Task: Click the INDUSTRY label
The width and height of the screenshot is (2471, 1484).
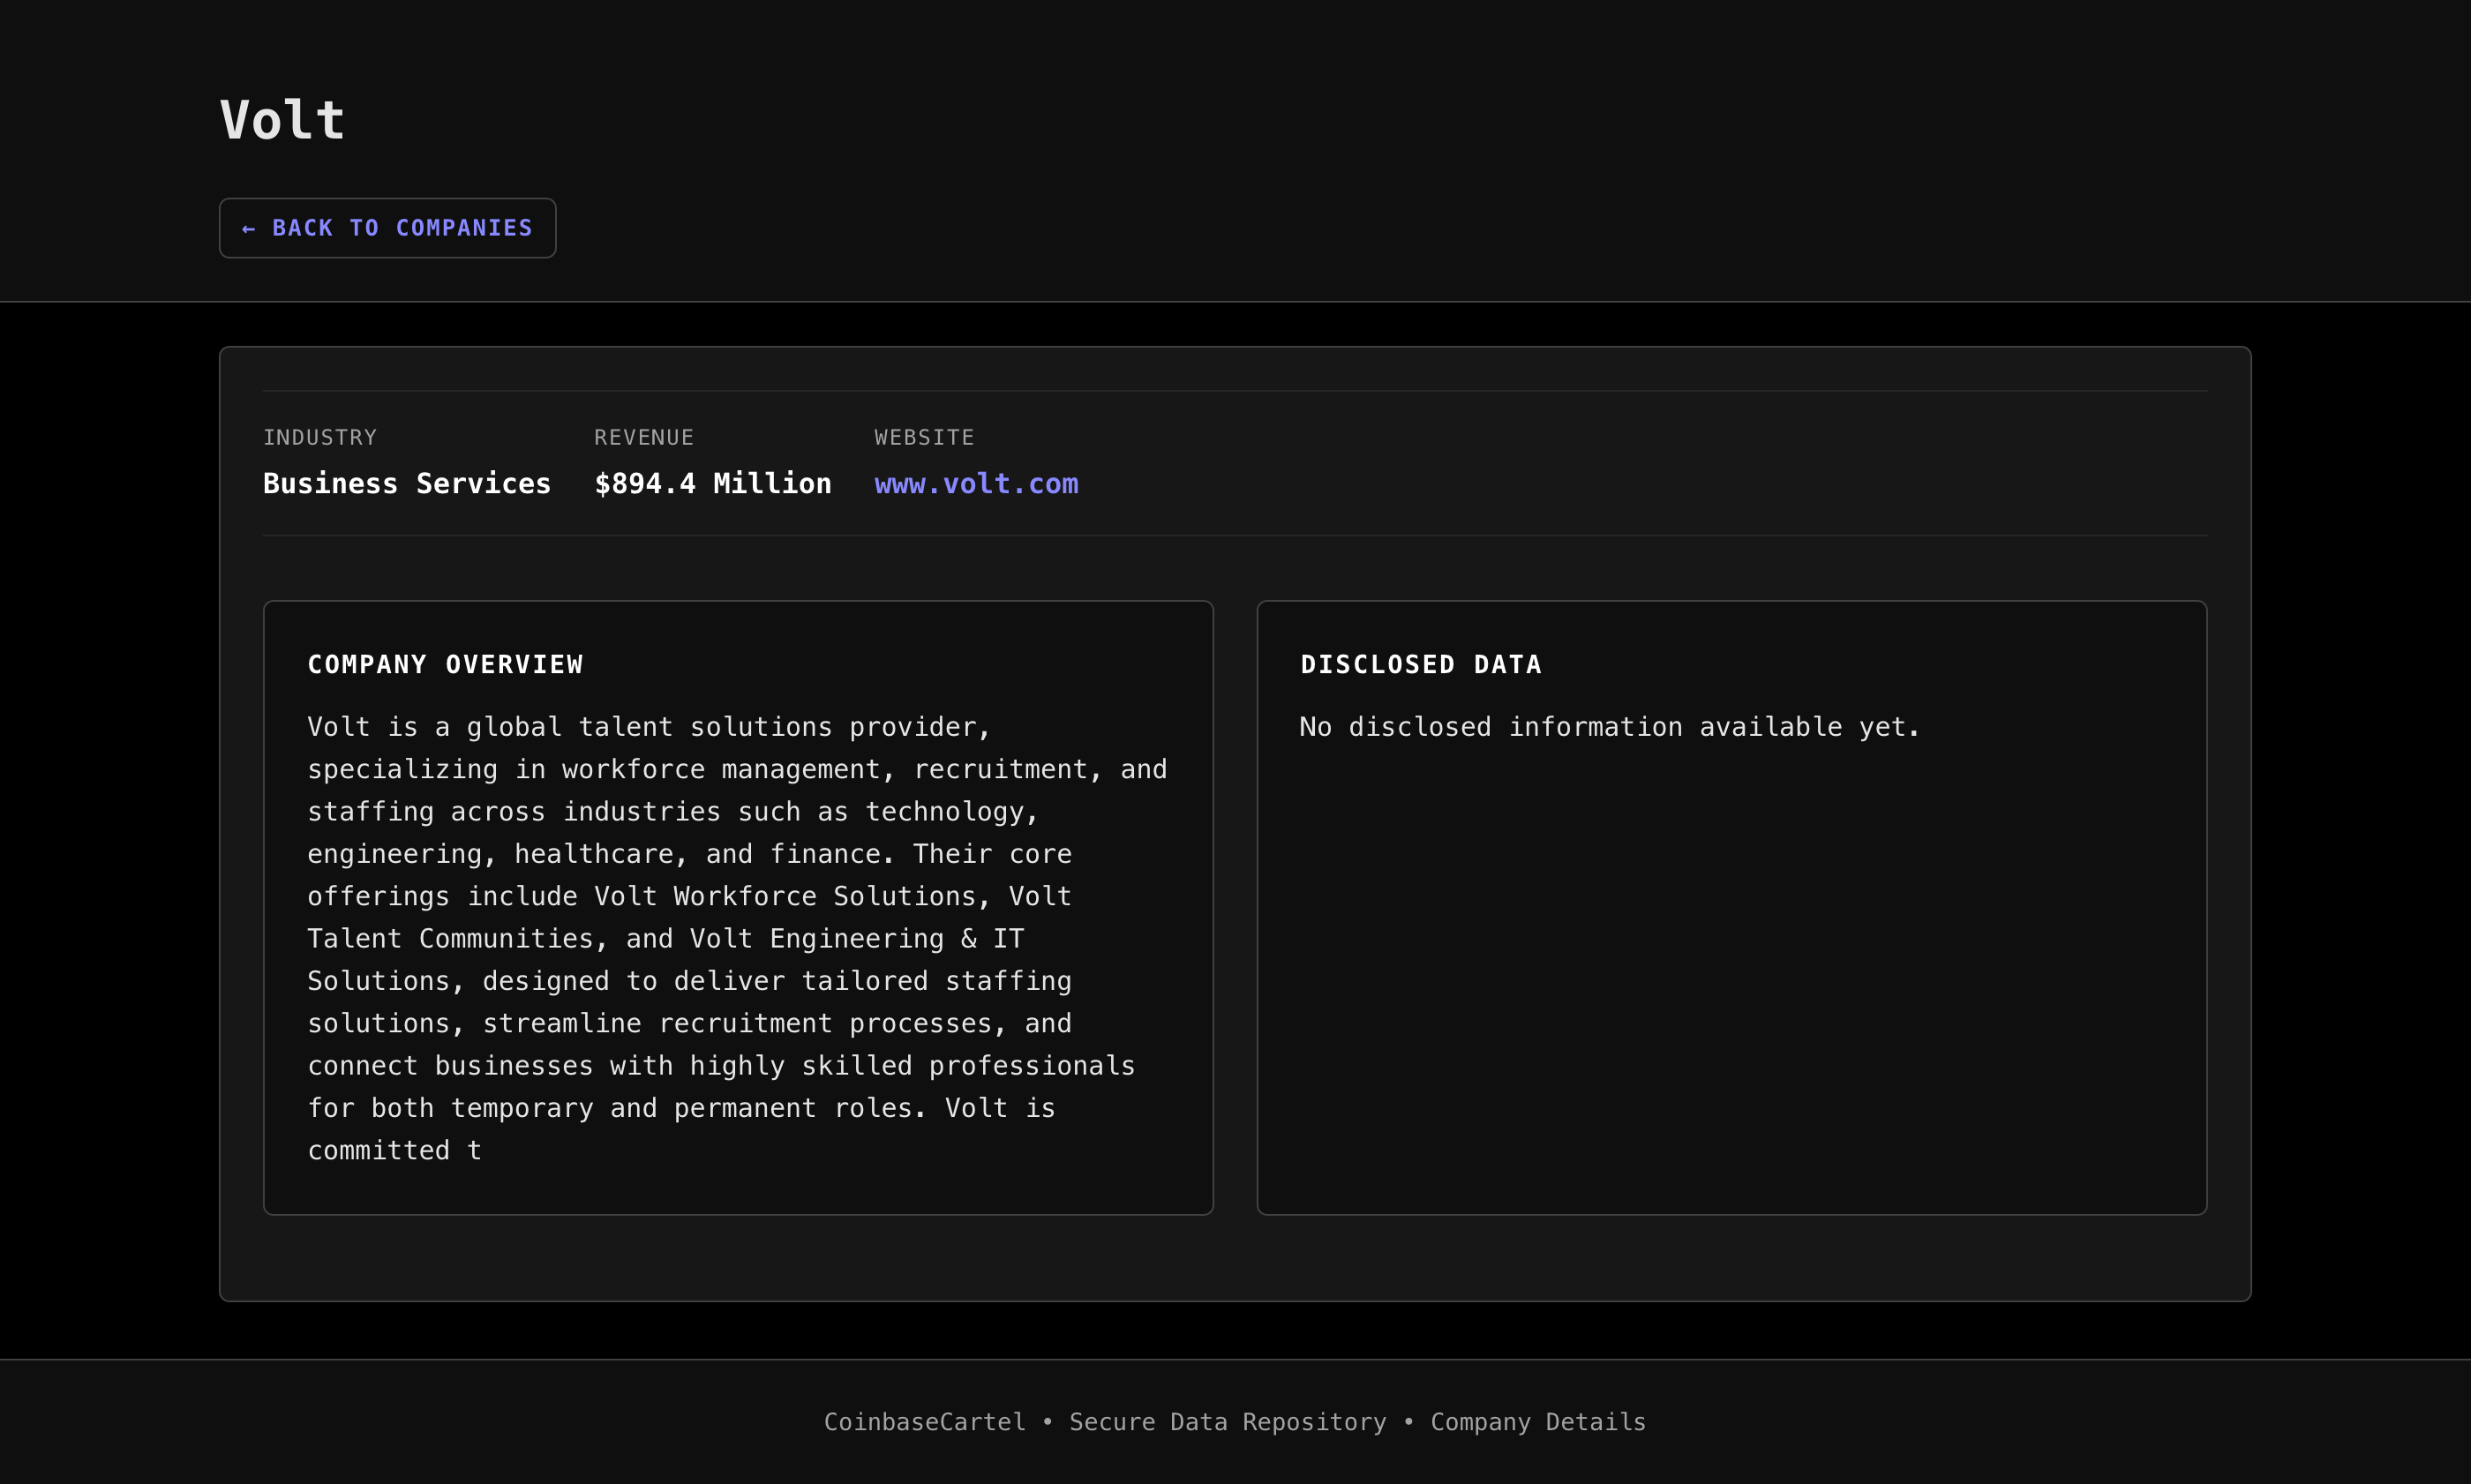Action: pos(320,437)
